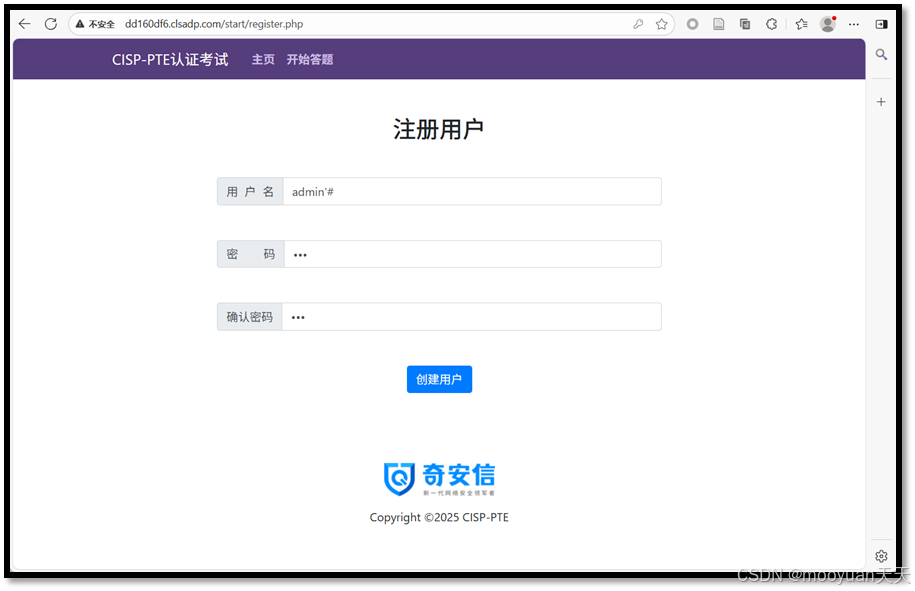The height and width of the screenshot is (591, 915).
Task: Click the favorites star in the address bar
Action: tap(661, 24)
